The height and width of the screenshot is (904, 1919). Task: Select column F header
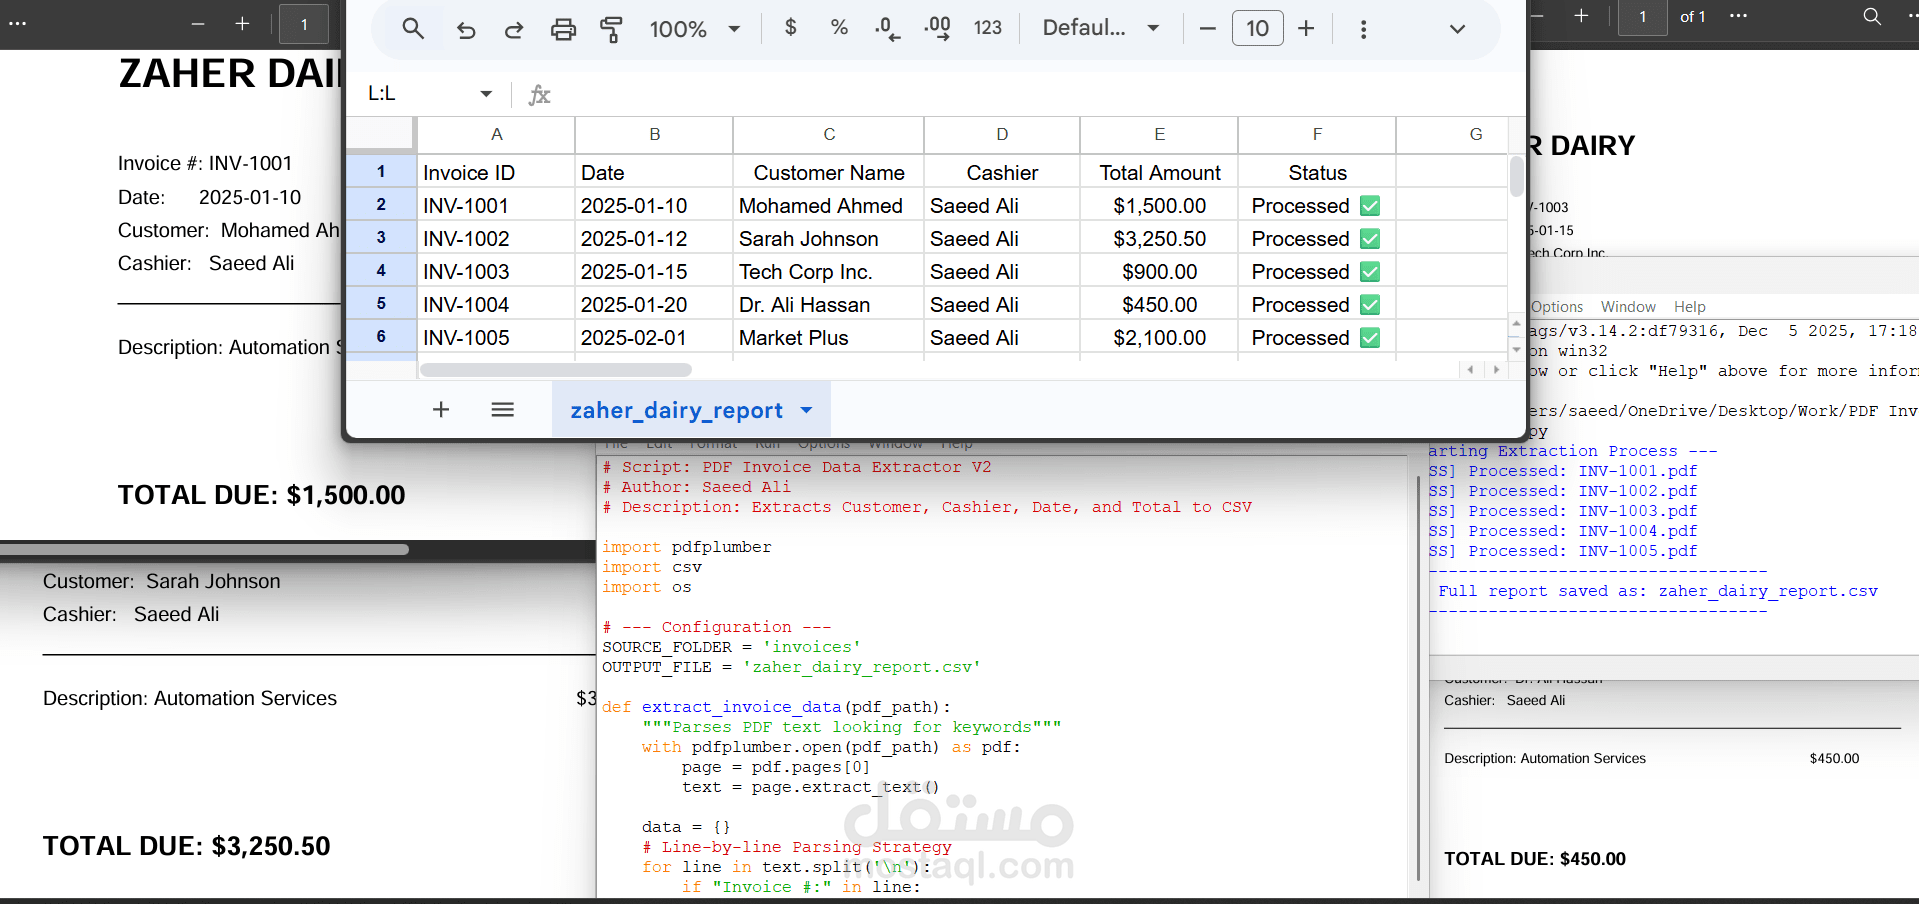pos(1317,134)
